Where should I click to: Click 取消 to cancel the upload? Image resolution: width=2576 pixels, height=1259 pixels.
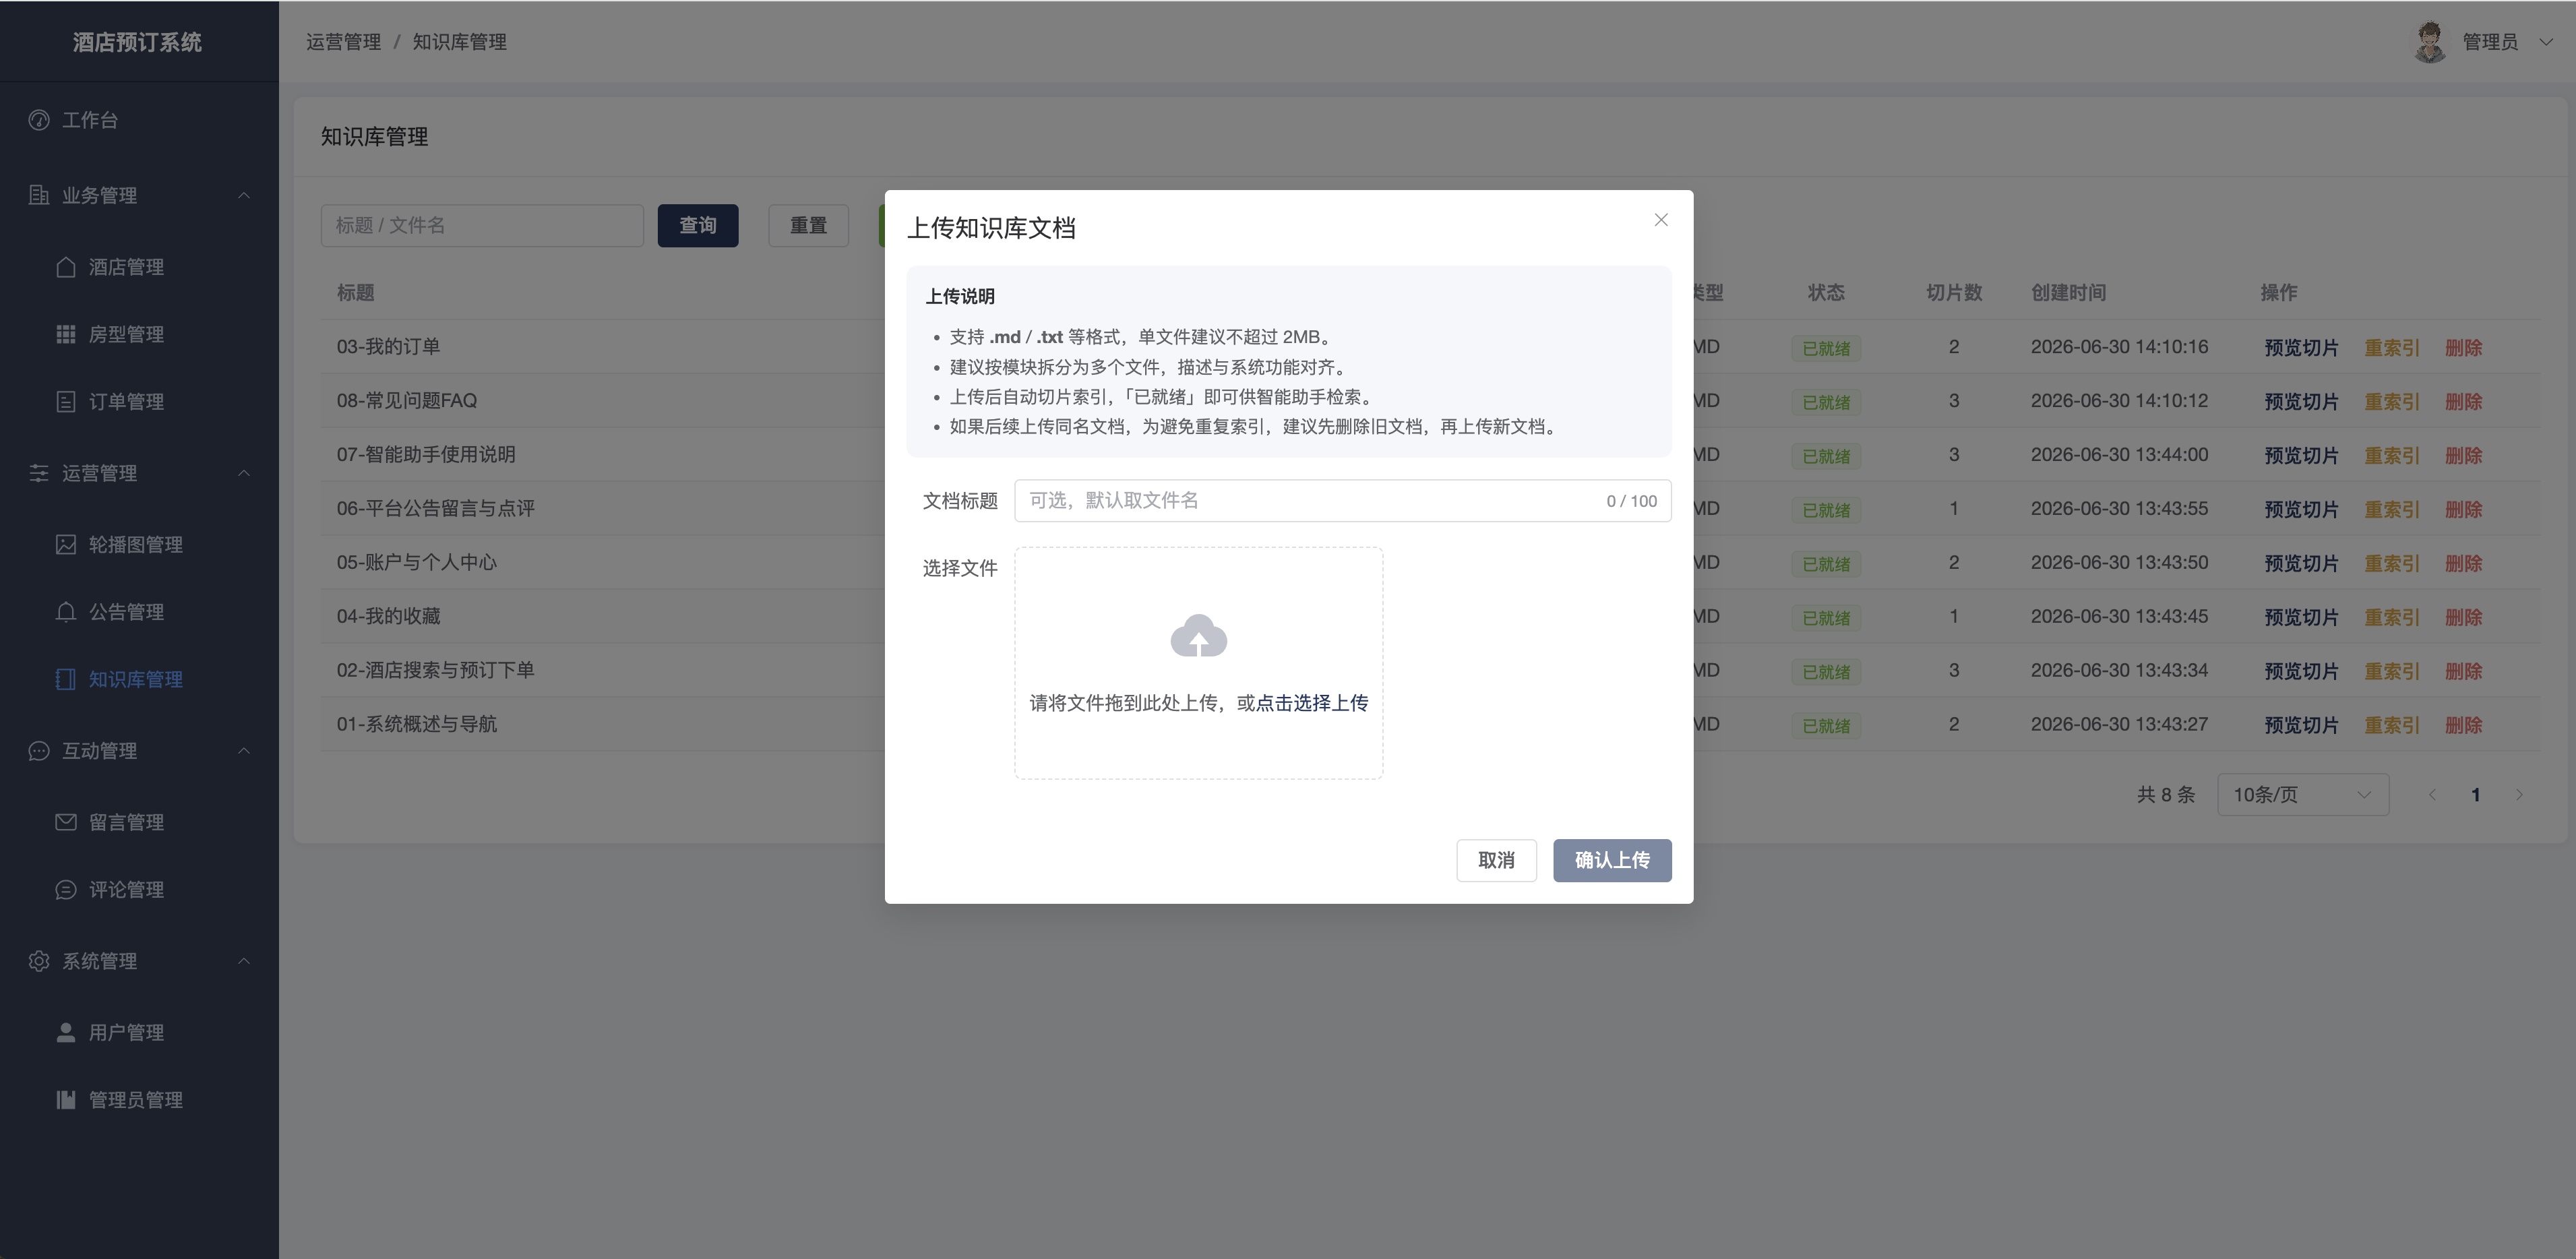tap(1496, 860)
